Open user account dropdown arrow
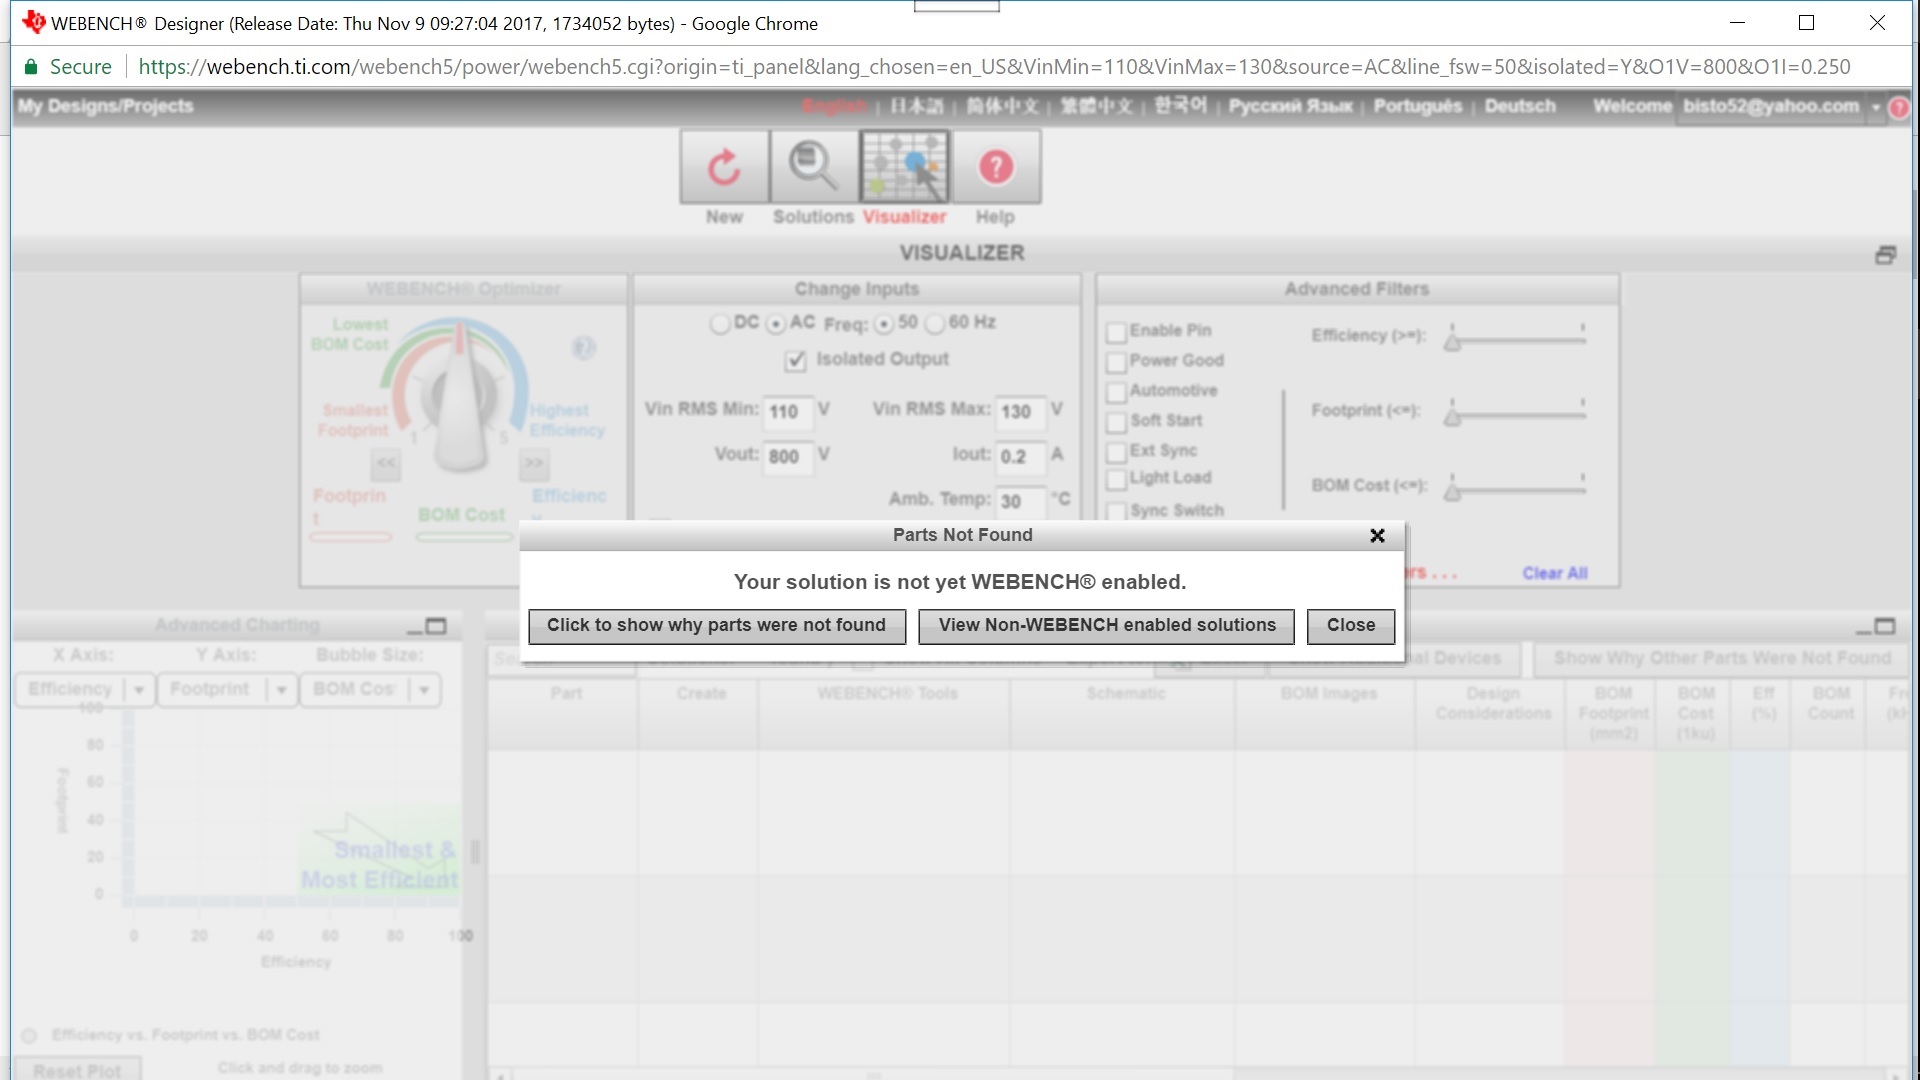 pyautogui.click(x=1876, y=108)
